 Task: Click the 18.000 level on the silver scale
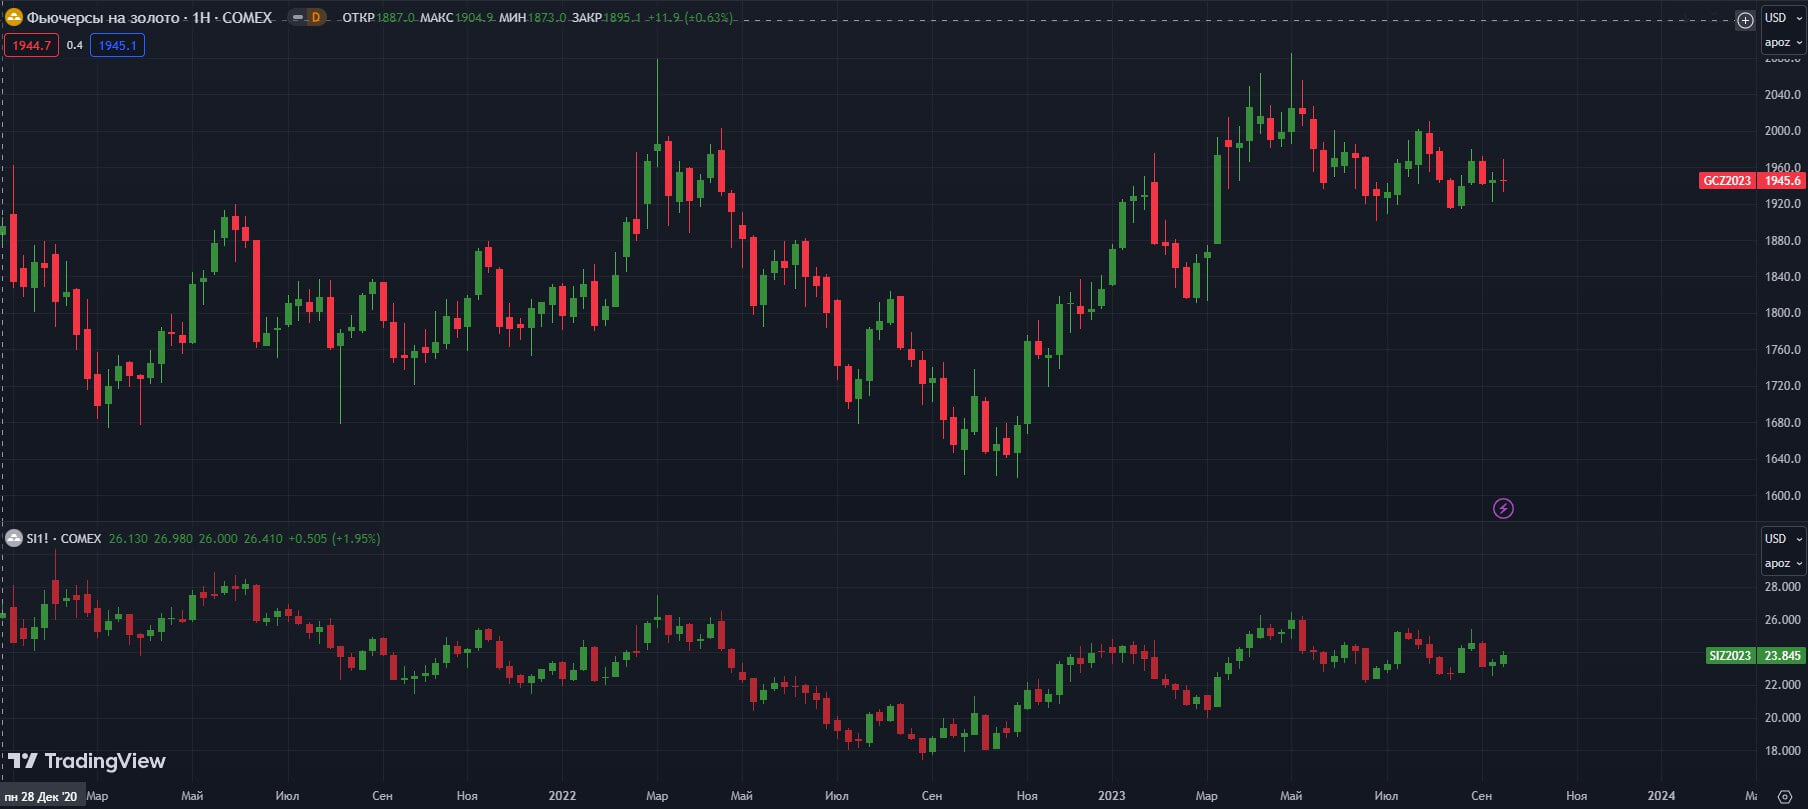click(1782, 750)
